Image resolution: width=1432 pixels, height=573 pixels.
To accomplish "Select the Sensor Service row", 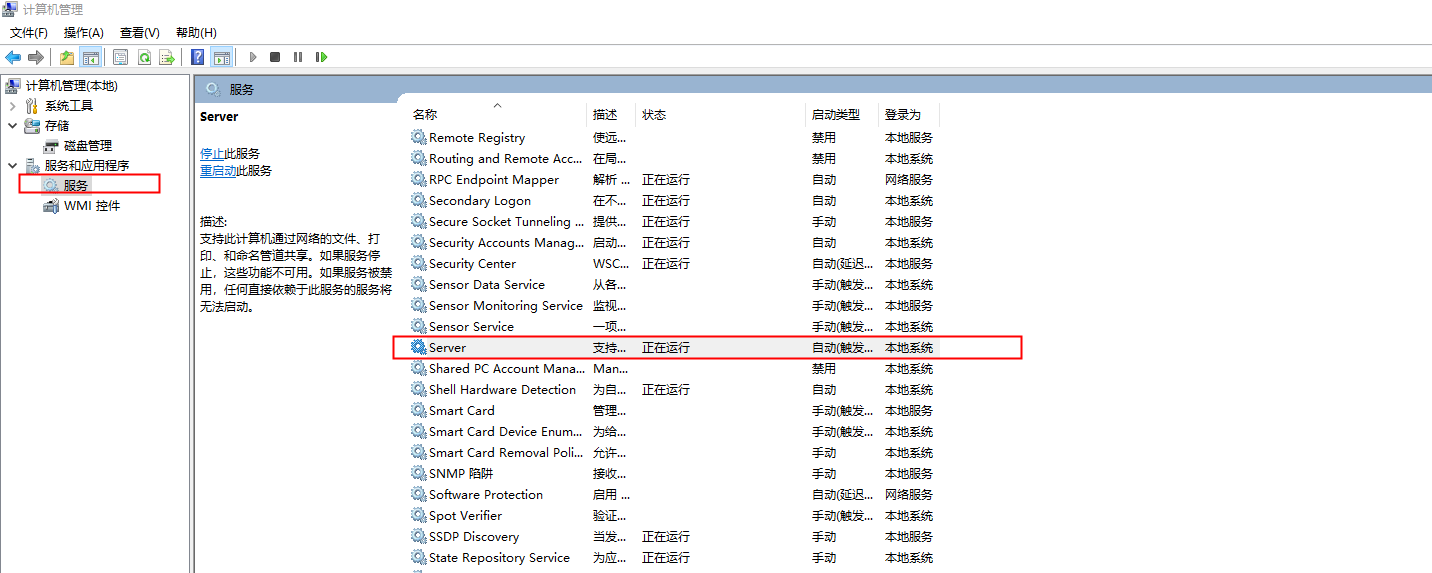I will pos(674,326).
